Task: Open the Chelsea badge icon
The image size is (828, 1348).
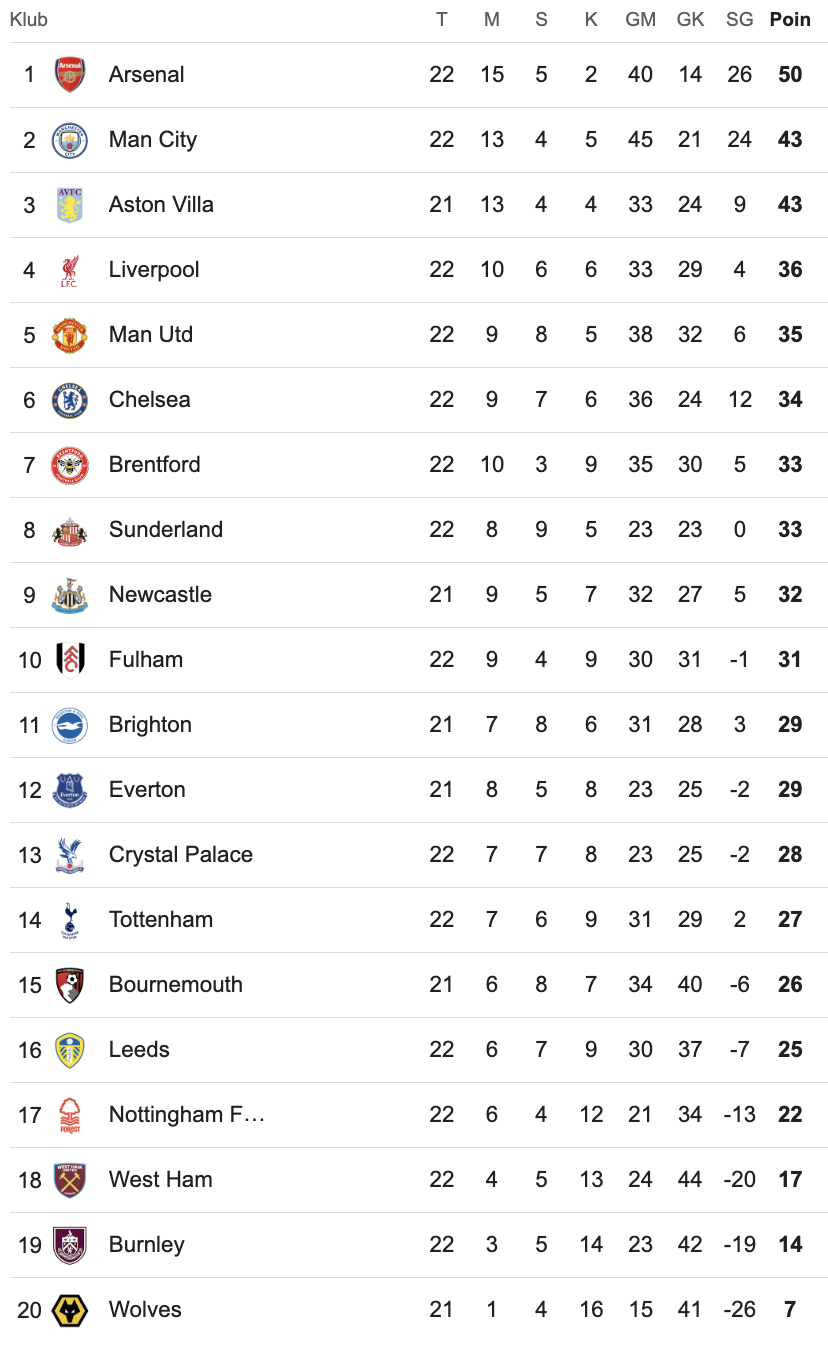Action: (x=70, y=400)
